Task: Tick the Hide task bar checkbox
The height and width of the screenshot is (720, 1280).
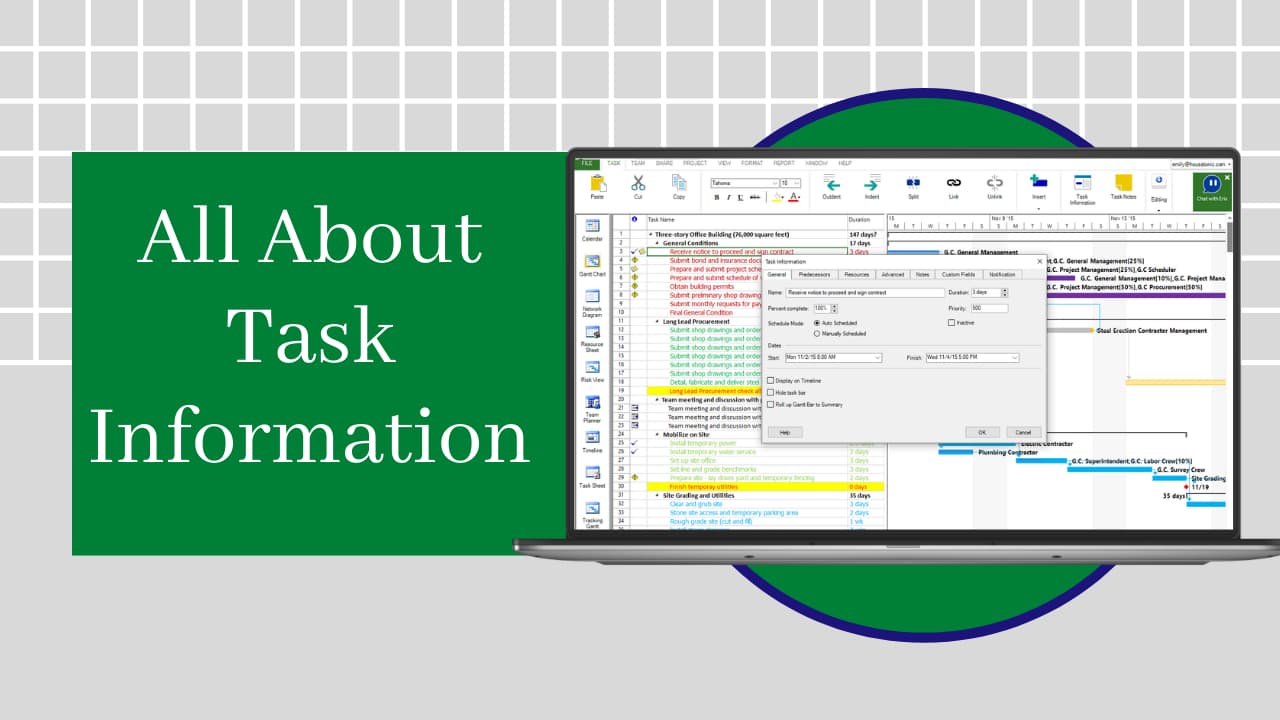Action: pyautogui.click(x=770, y=392)
